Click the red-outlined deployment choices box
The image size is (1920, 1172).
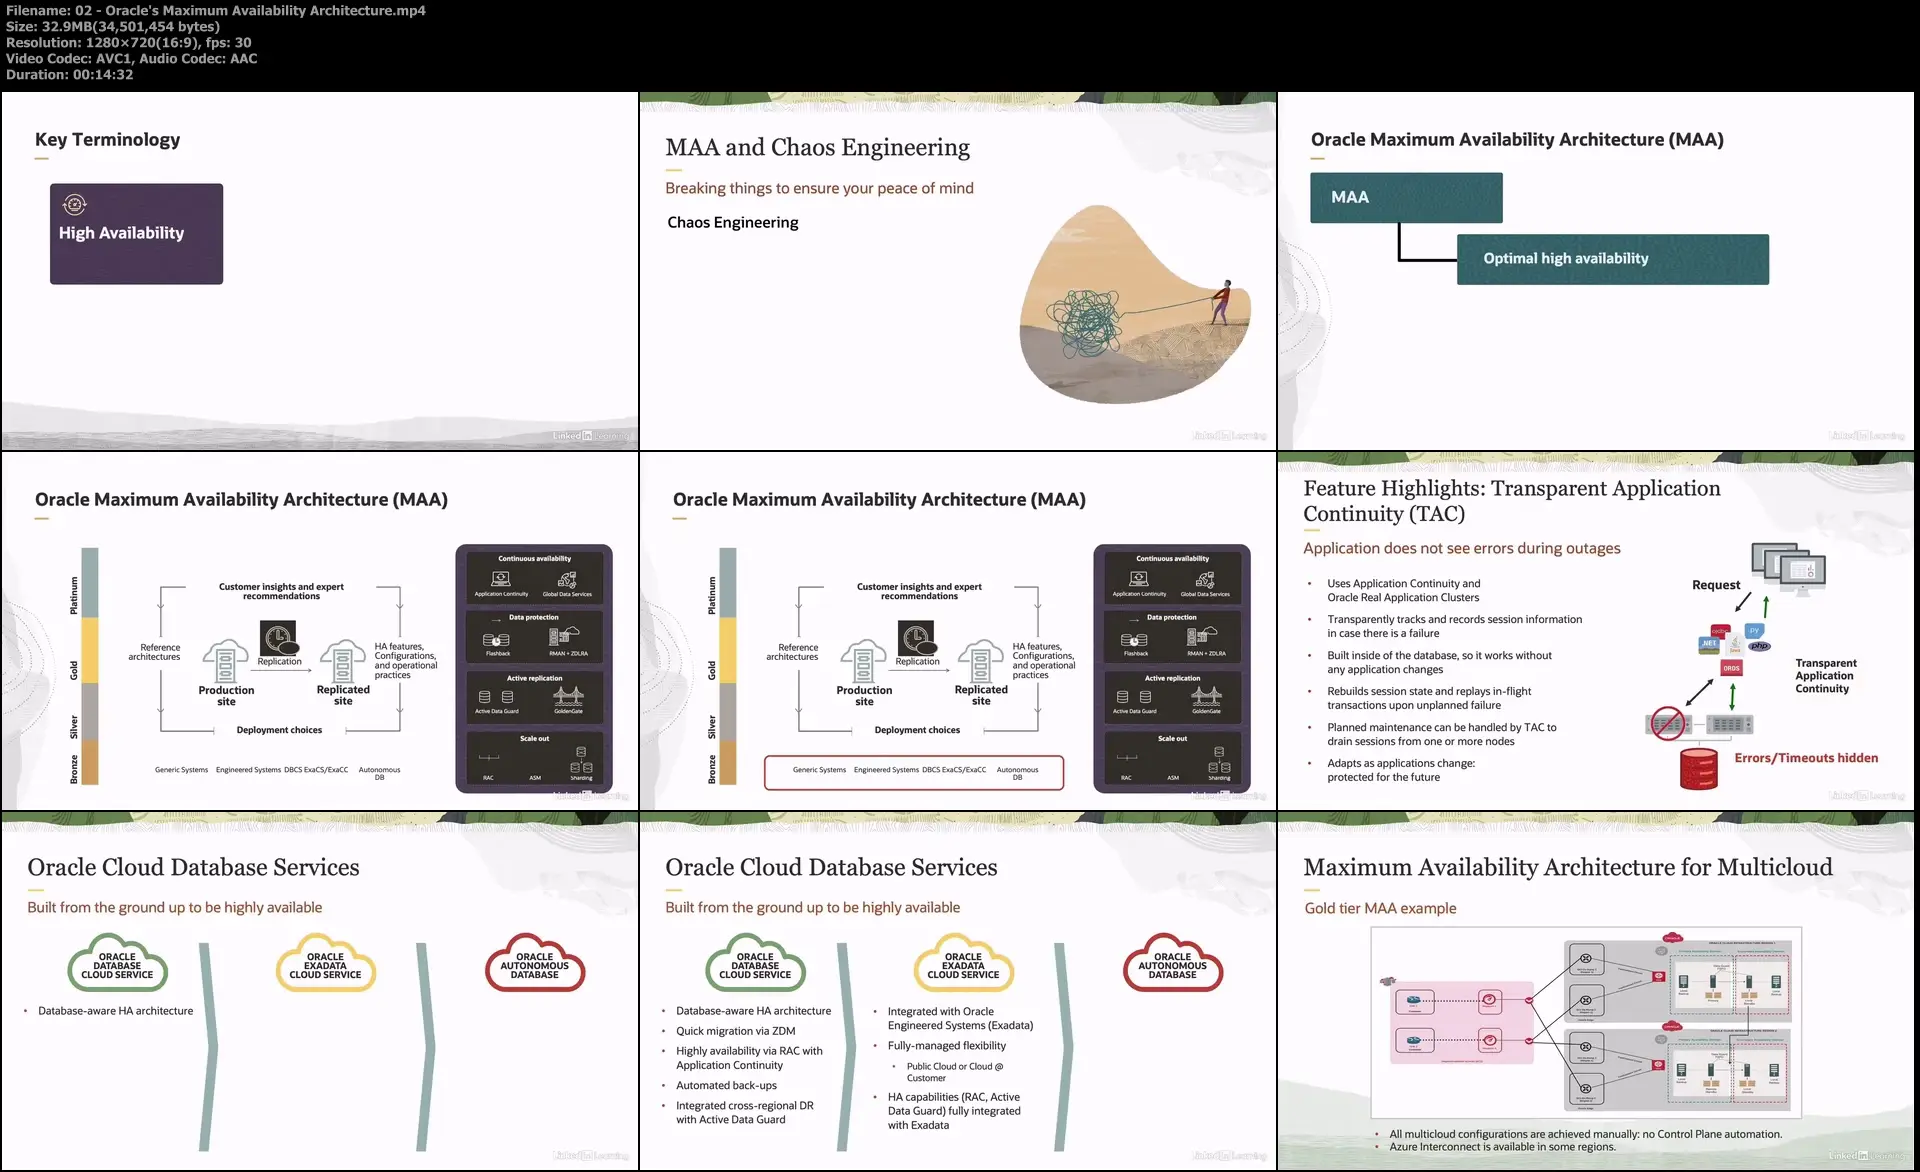(x=913, y=772)
